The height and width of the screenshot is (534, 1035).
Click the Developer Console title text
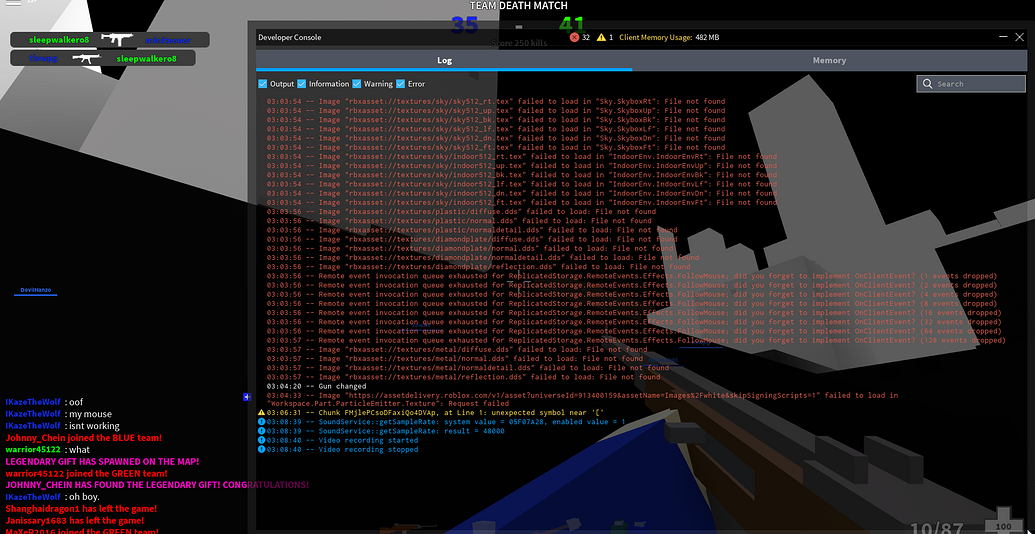pos(290,38)
